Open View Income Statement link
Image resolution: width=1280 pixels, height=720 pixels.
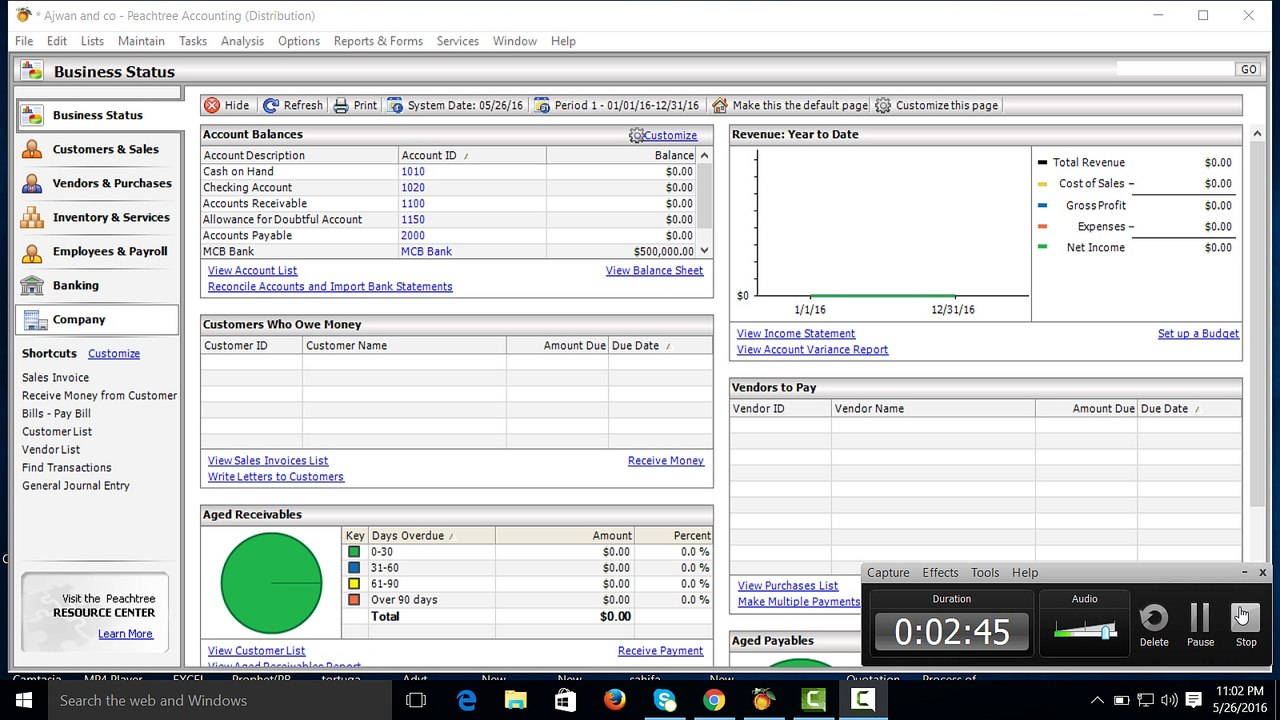pos(796,334)
